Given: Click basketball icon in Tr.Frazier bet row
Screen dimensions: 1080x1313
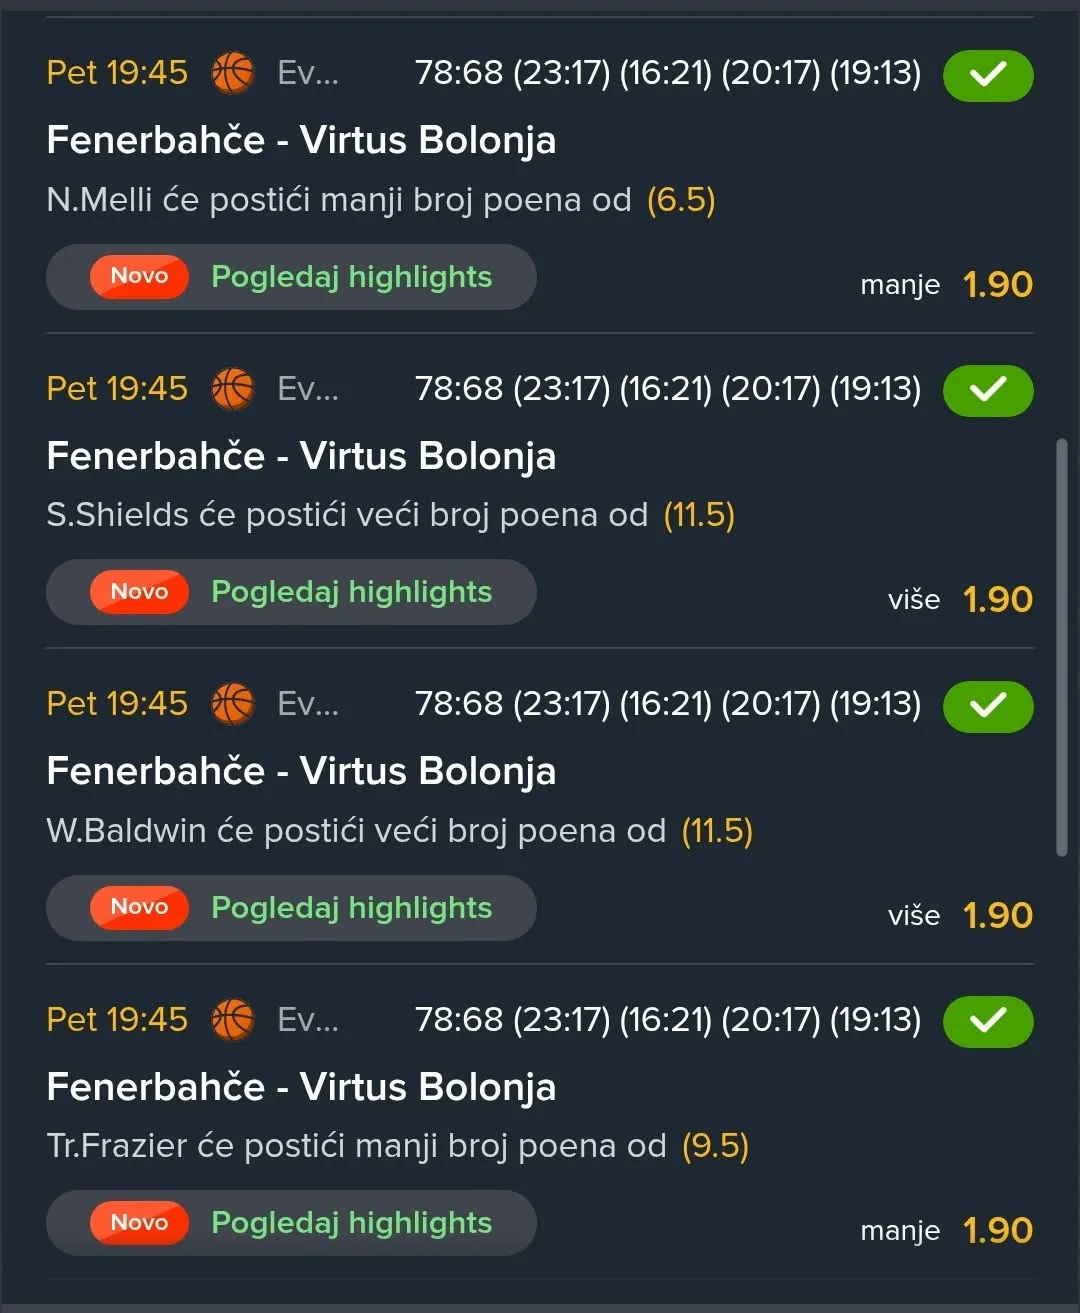Looking at the screenshot, I should pos(233,1020).
